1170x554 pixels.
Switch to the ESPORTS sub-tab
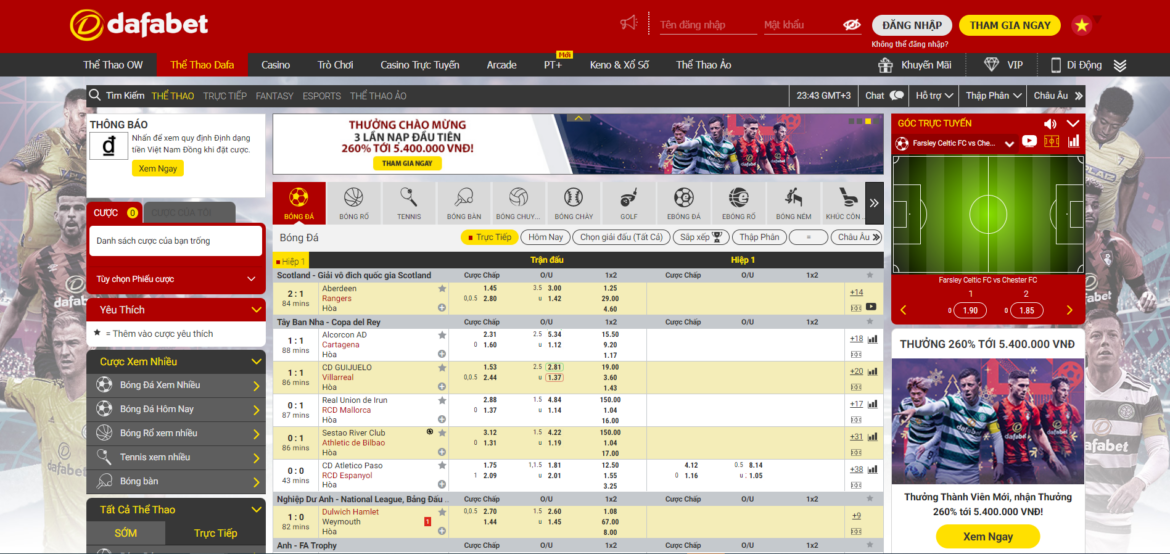coord(322,96)
